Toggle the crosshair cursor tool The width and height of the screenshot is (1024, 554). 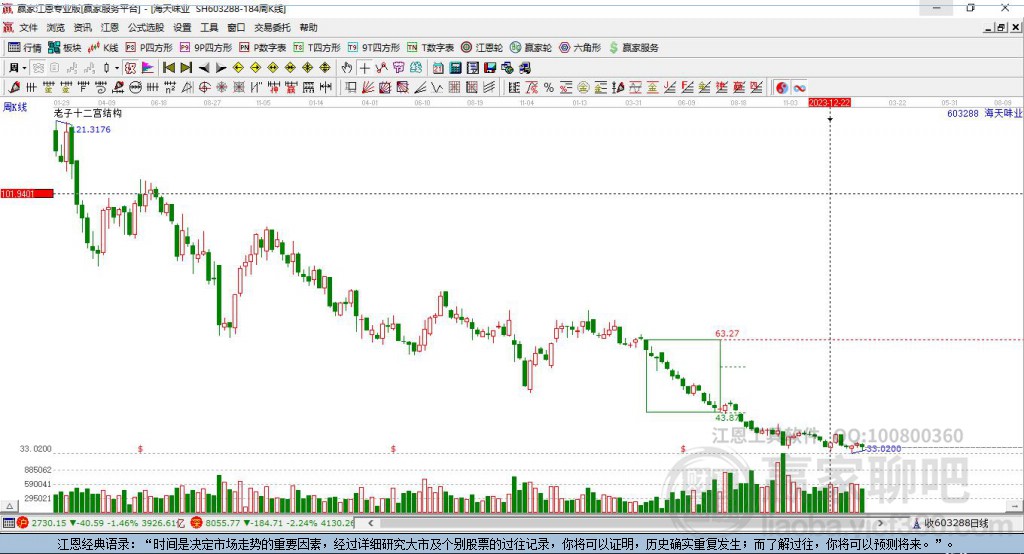(364, 68)
